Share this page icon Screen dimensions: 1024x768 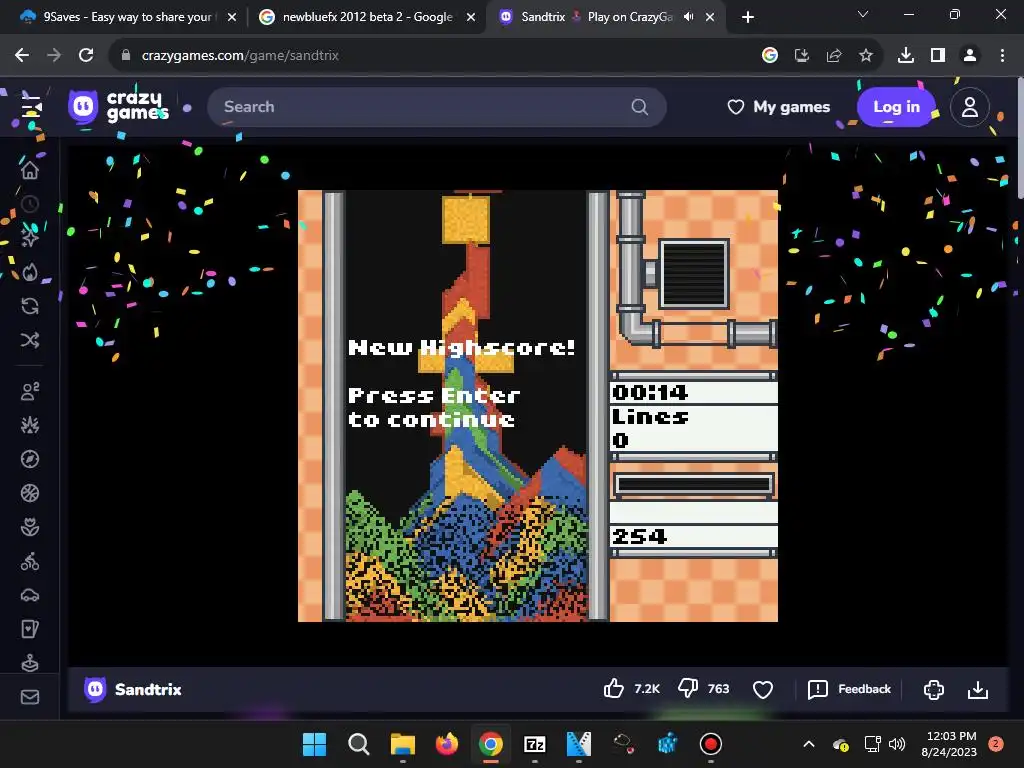click(x=834, y=56)
